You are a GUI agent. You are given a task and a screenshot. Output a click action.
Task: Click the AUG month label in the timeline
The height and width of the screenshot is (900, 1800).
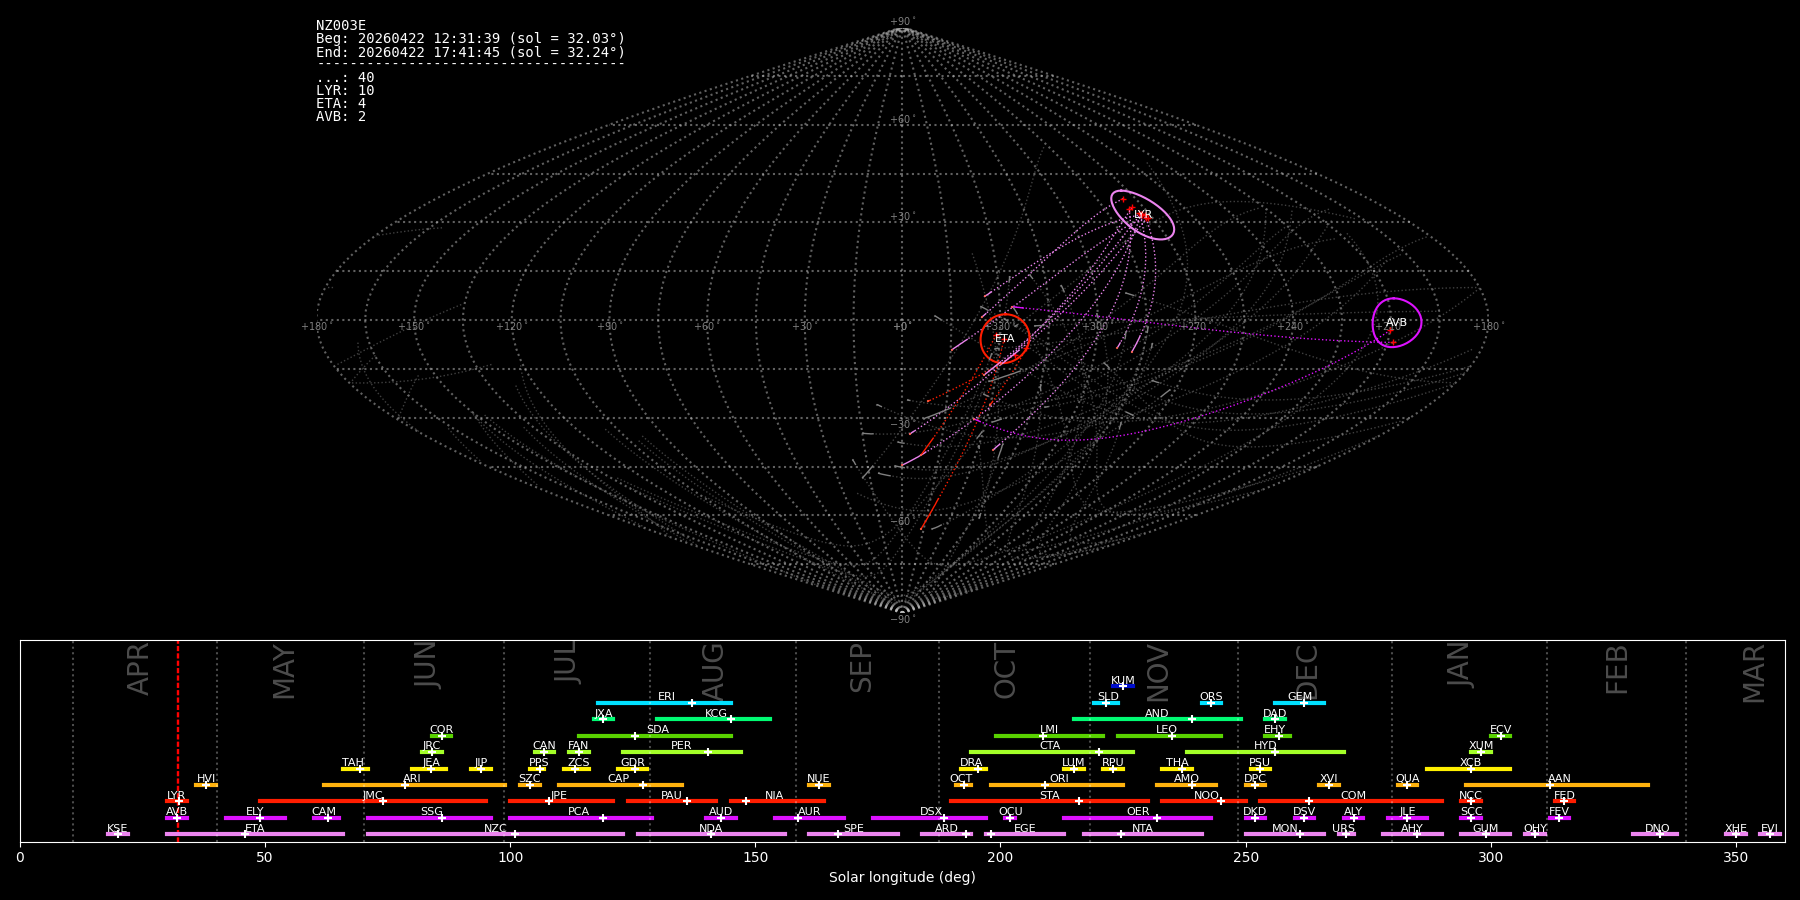pos(713,670)
